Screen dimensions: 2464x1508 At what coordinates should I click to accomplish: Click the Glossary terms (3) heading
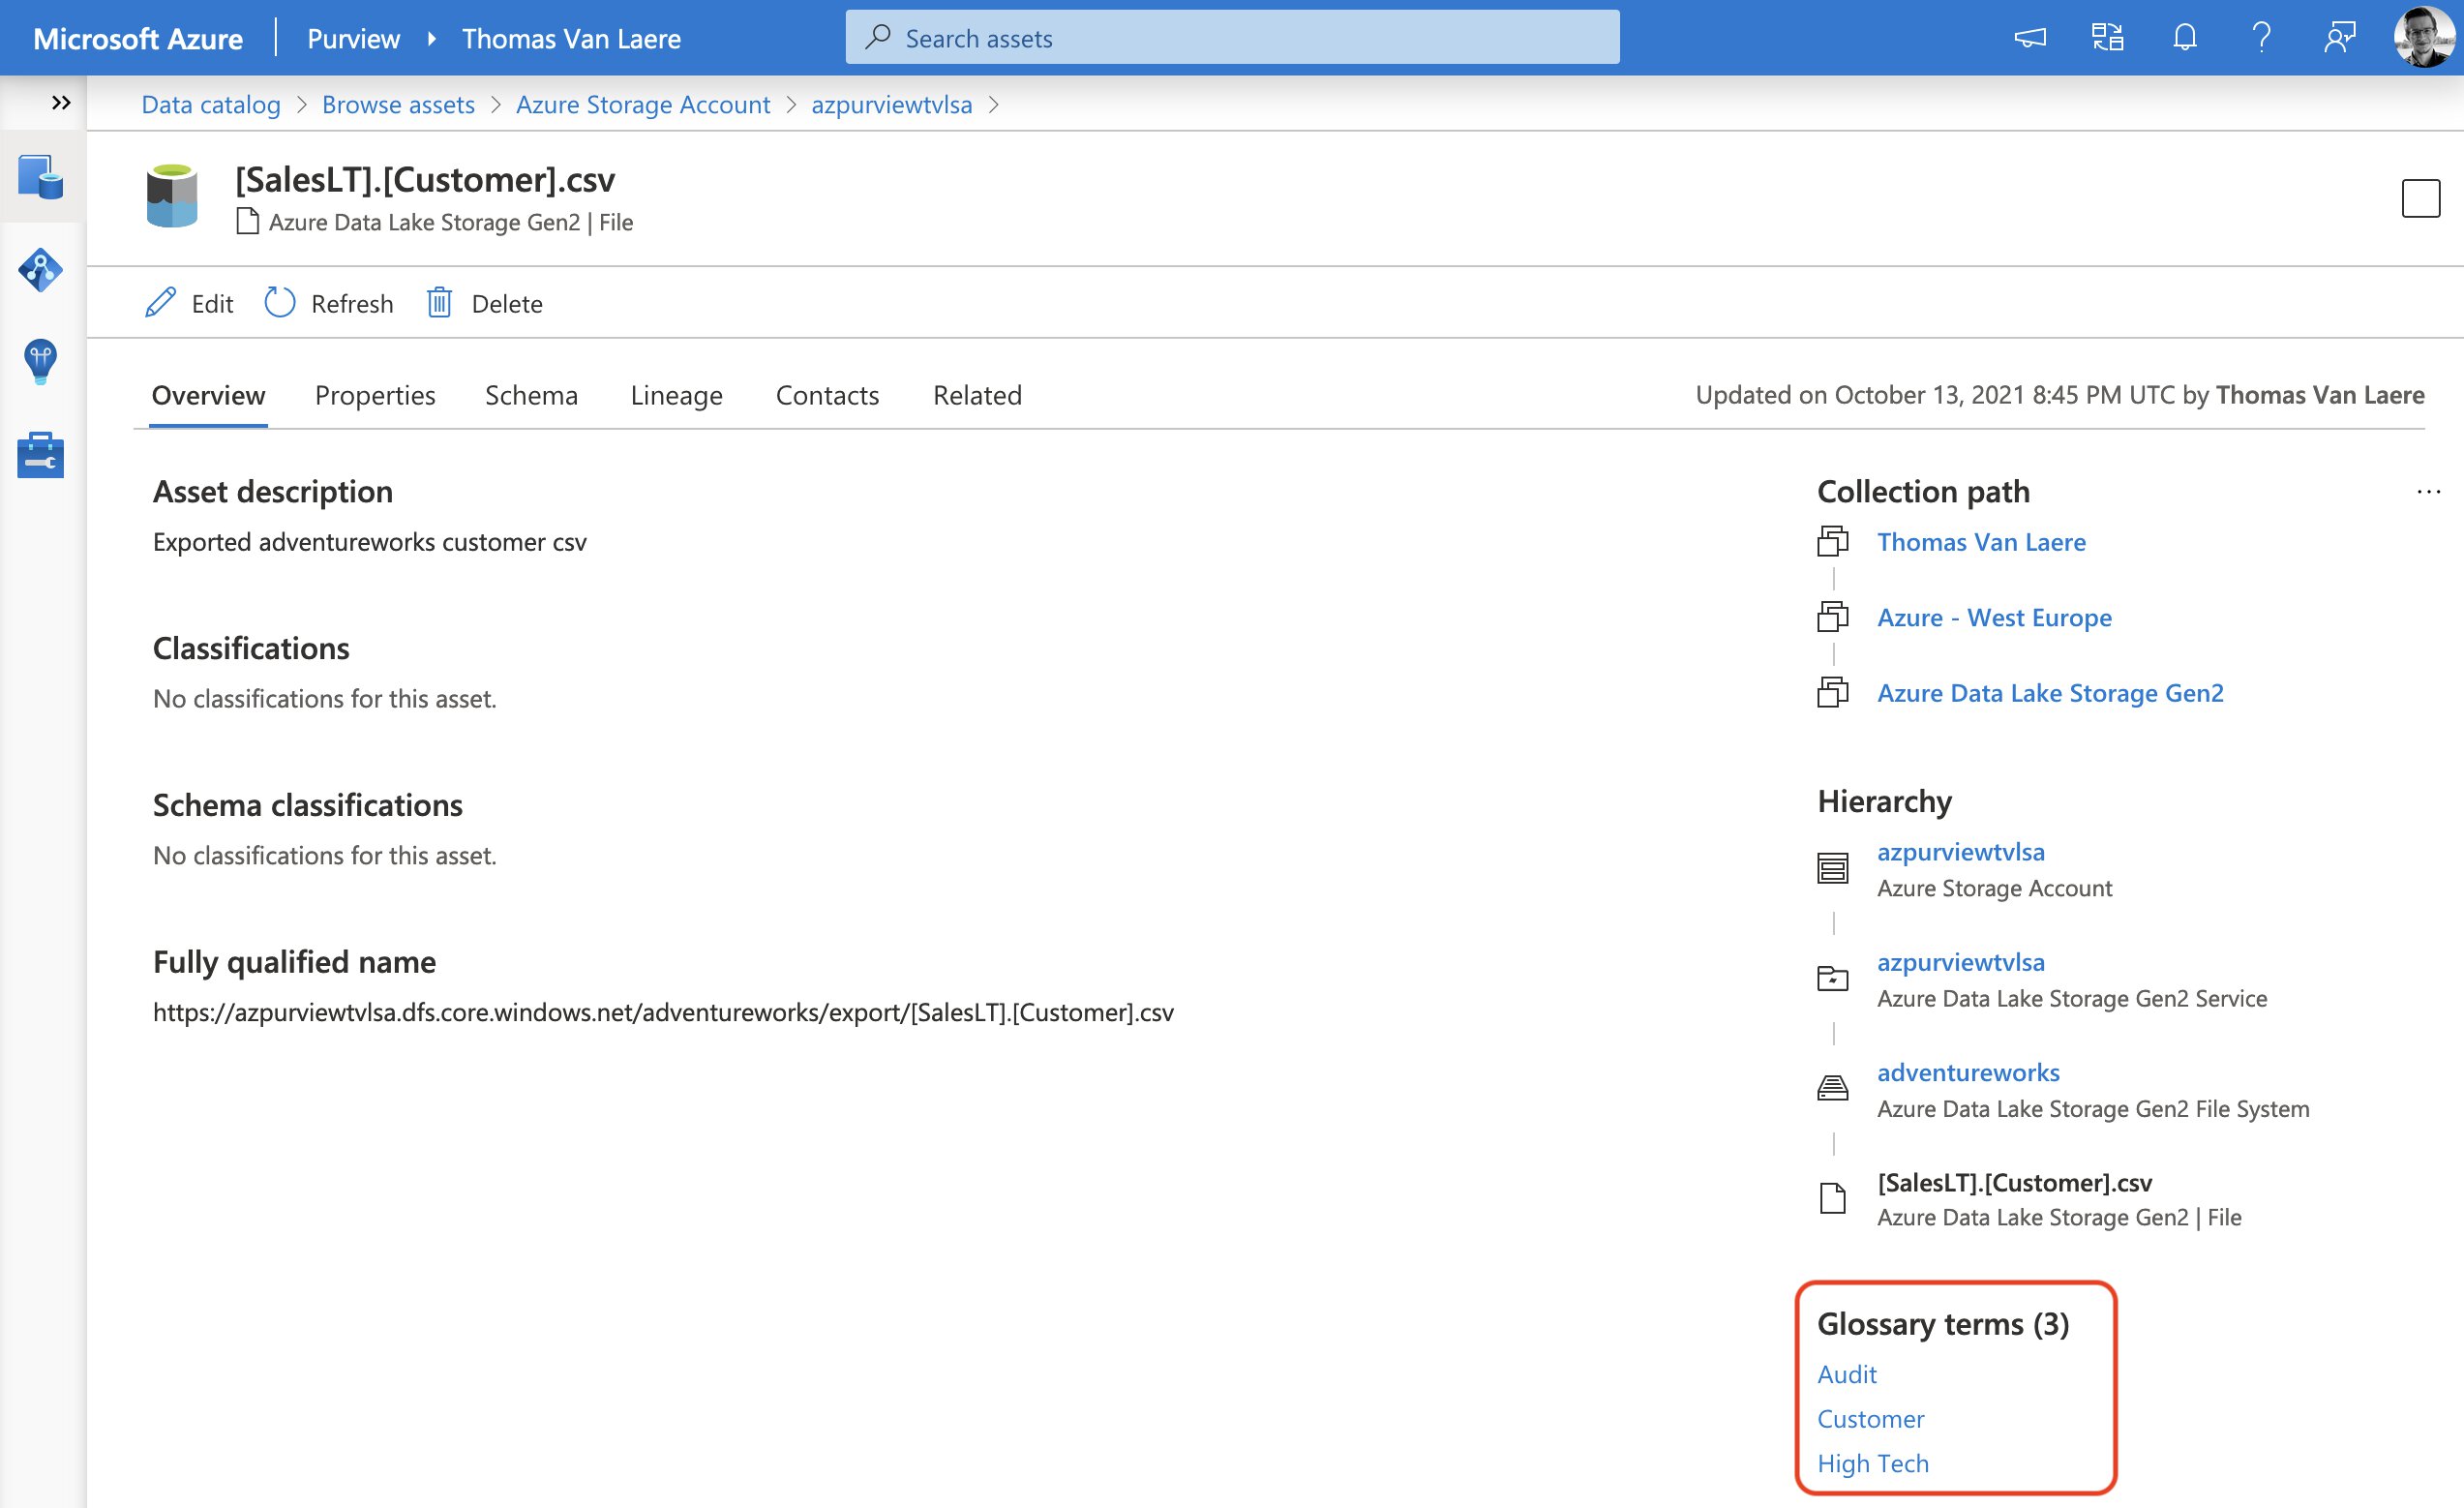1942,1323
